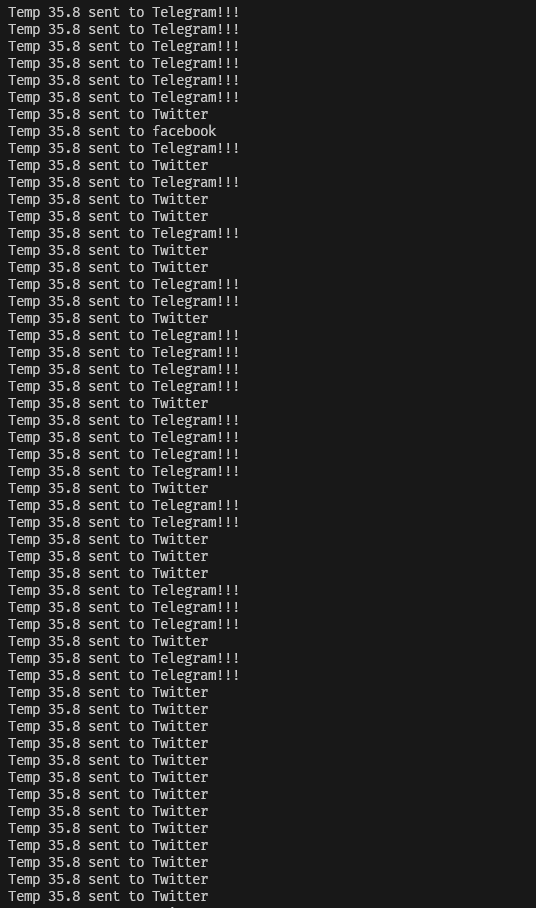Click "to" on the facebook log line
Viewport: 536px width, 908px height.
pos(136,131)
